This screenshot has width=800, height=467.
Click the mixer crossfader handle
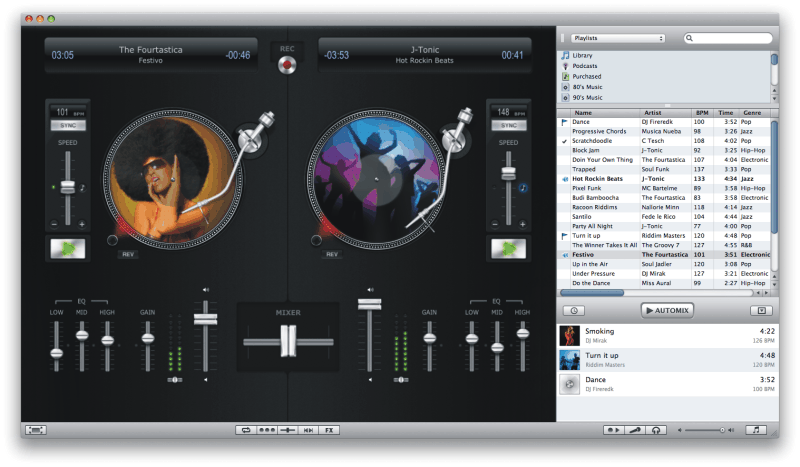(287, 342)
